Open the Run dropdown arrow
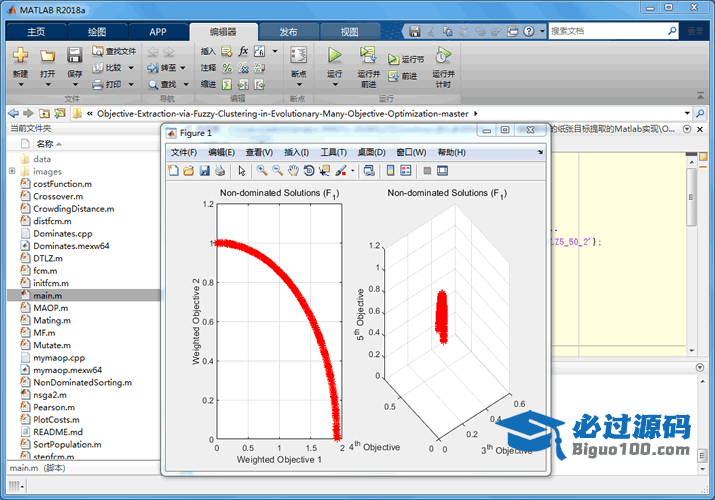The image size is (715, 500). tap(335, 85)
